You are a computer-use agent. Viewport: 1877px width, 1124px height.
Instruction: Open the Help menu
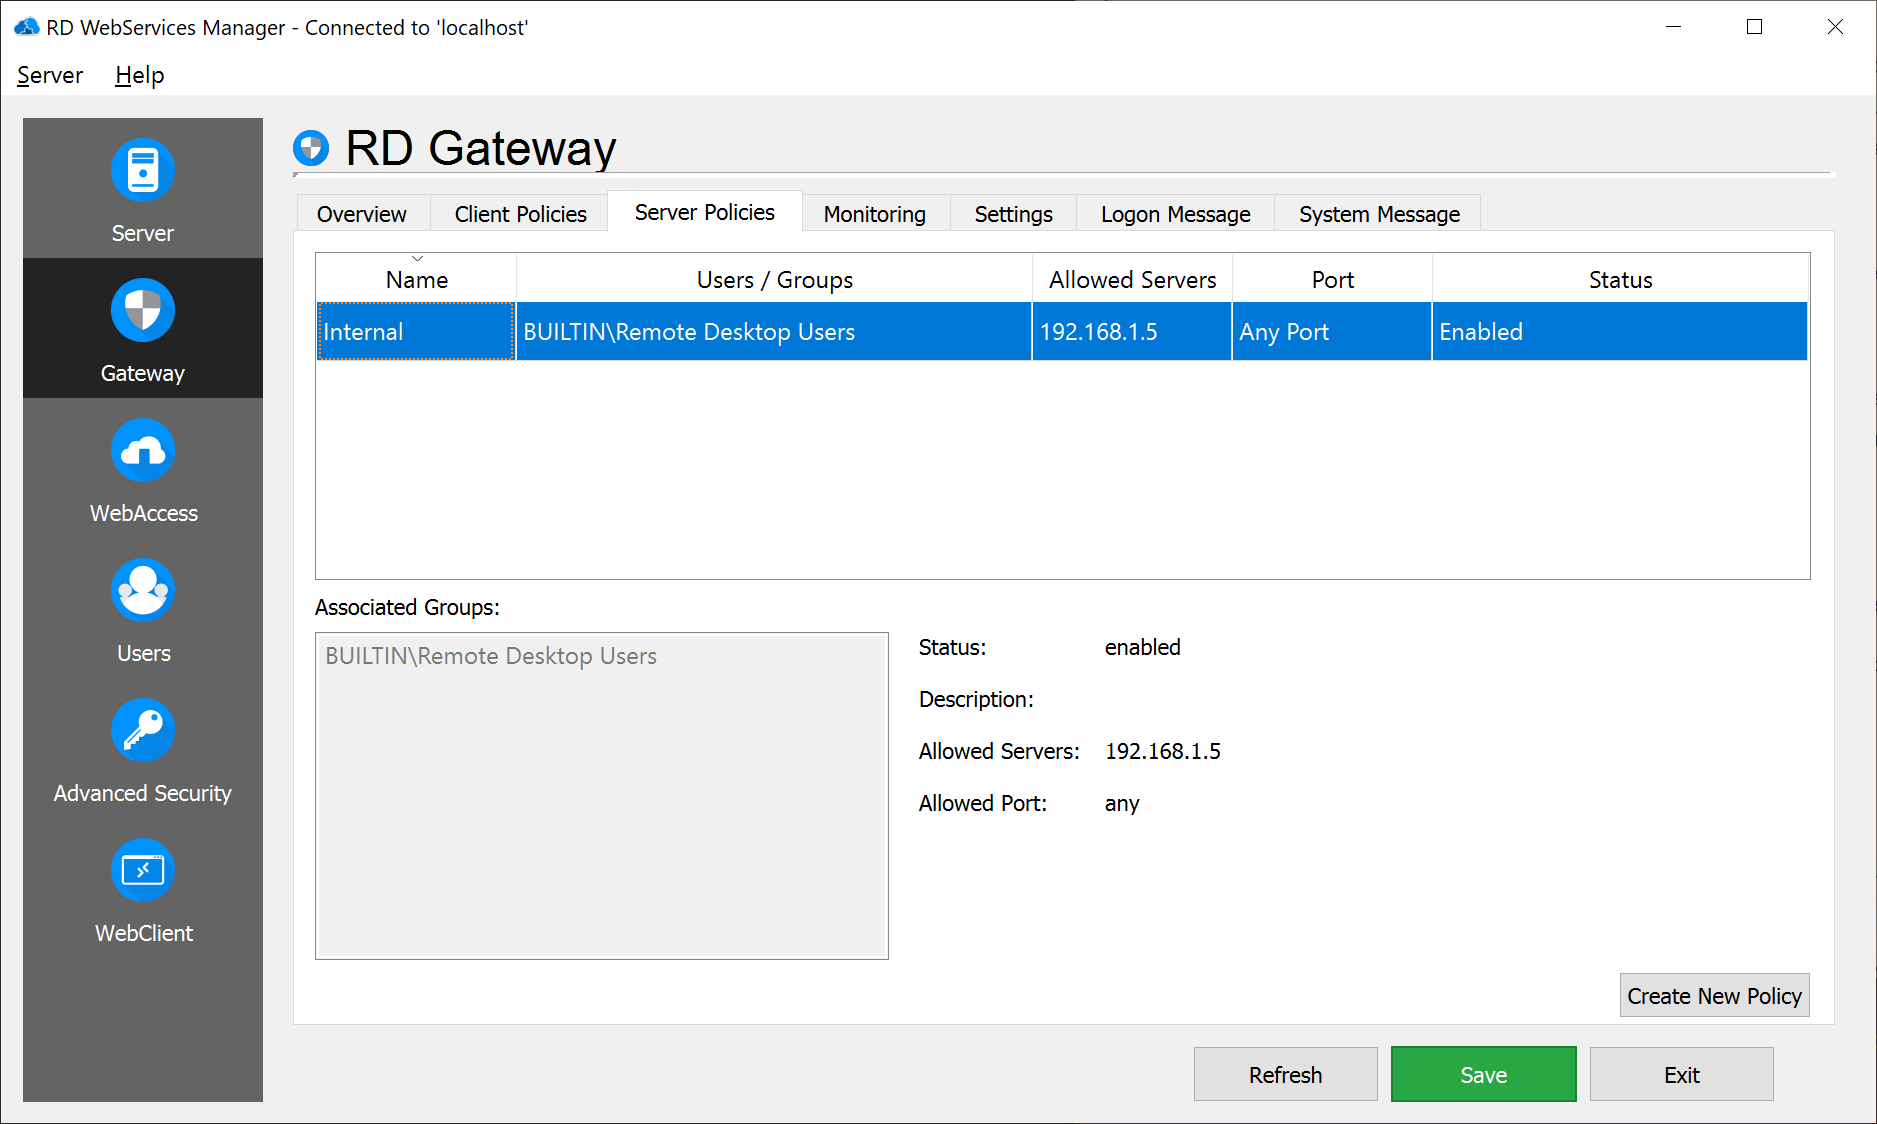[139, 75]
